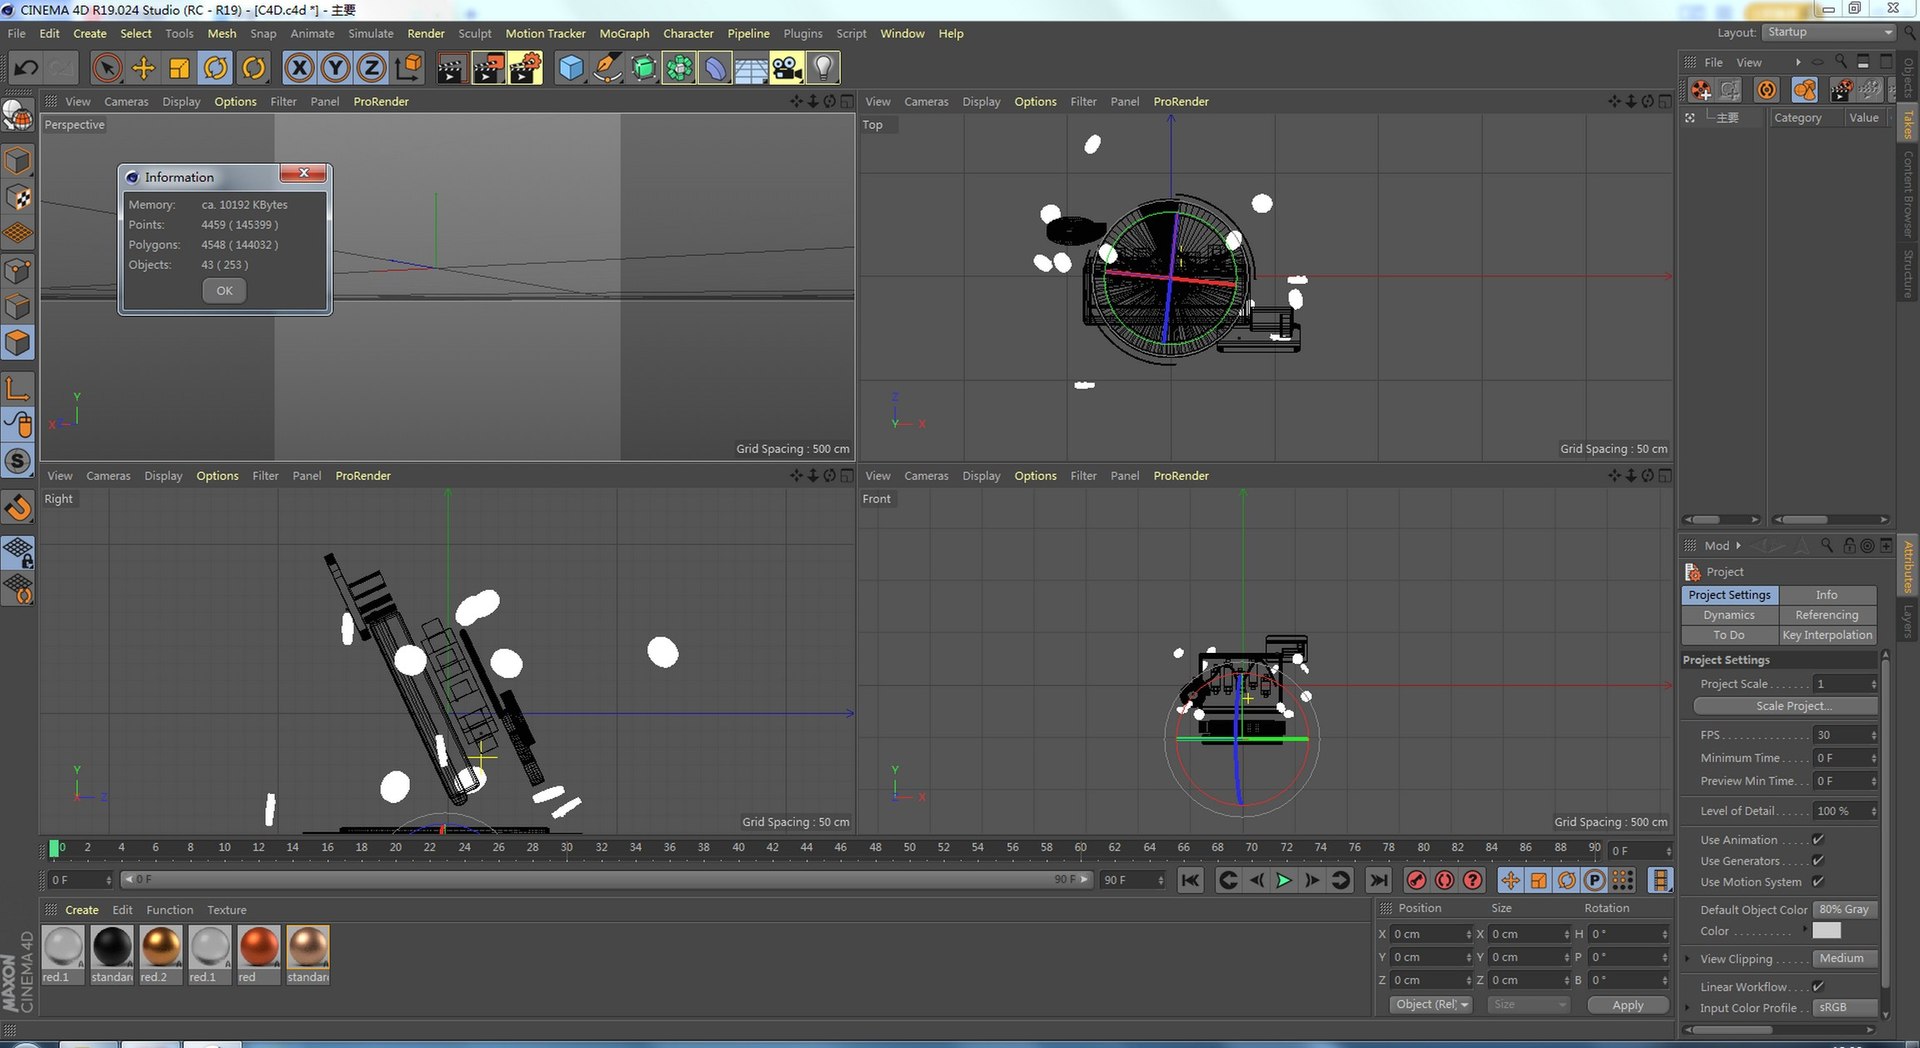Click the Scale Project... button
The width and height of the screenshot is (1920, 1048).
pyautogui.click(x=1786, y=706)
